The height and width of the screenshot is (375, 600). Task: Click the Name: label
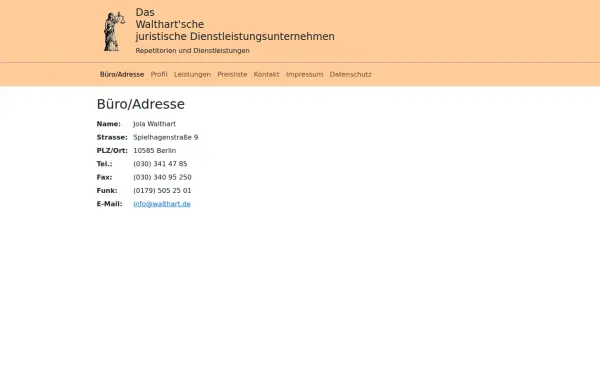point(109,124)
